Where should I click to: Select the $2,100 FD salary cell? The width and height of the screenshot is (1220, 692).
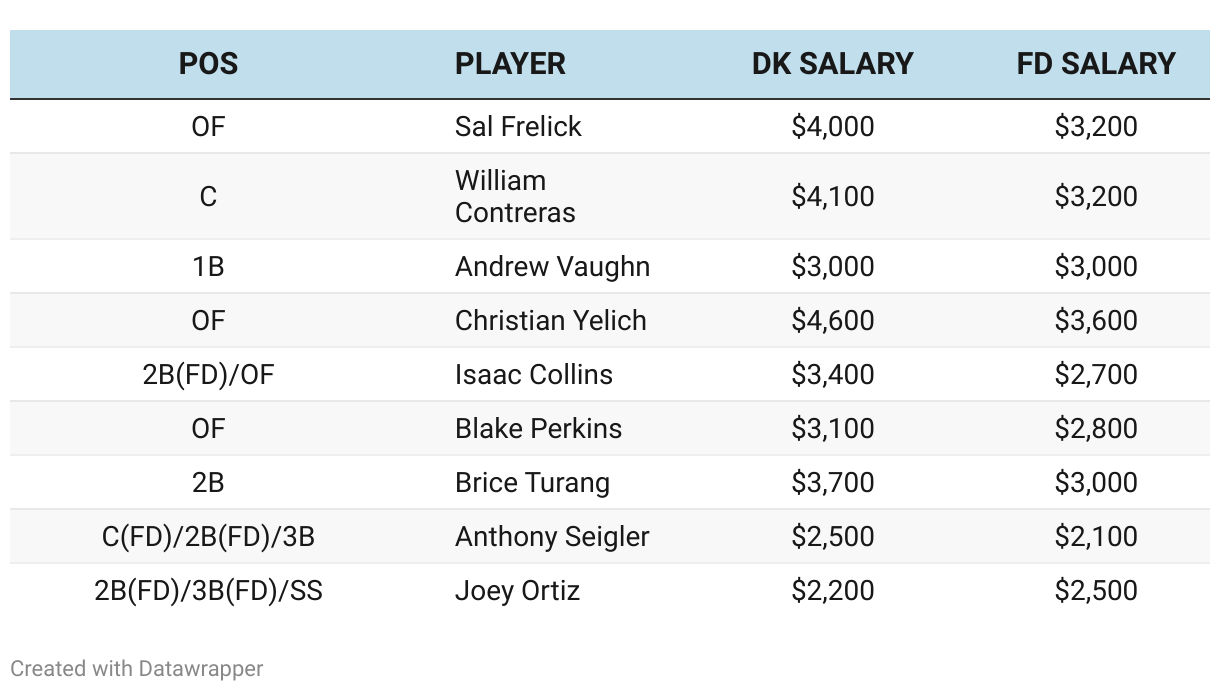pyautogui.click(x=1096, y=536)
